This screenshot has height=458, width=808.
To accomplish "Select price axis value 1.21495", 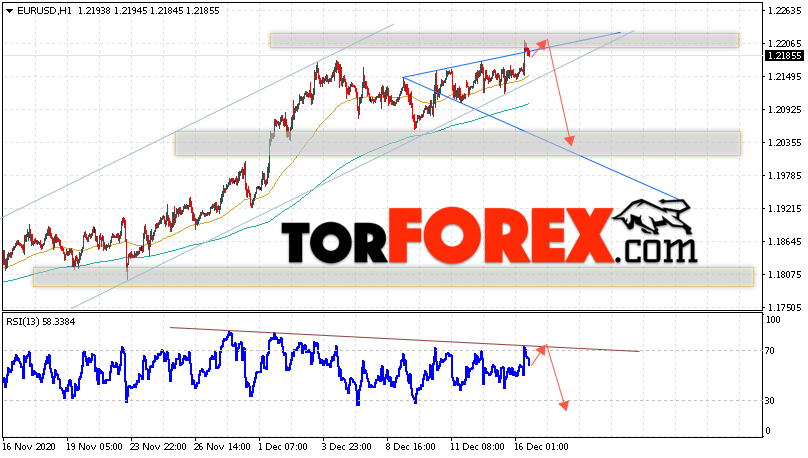I will click(x=784, y=77).
